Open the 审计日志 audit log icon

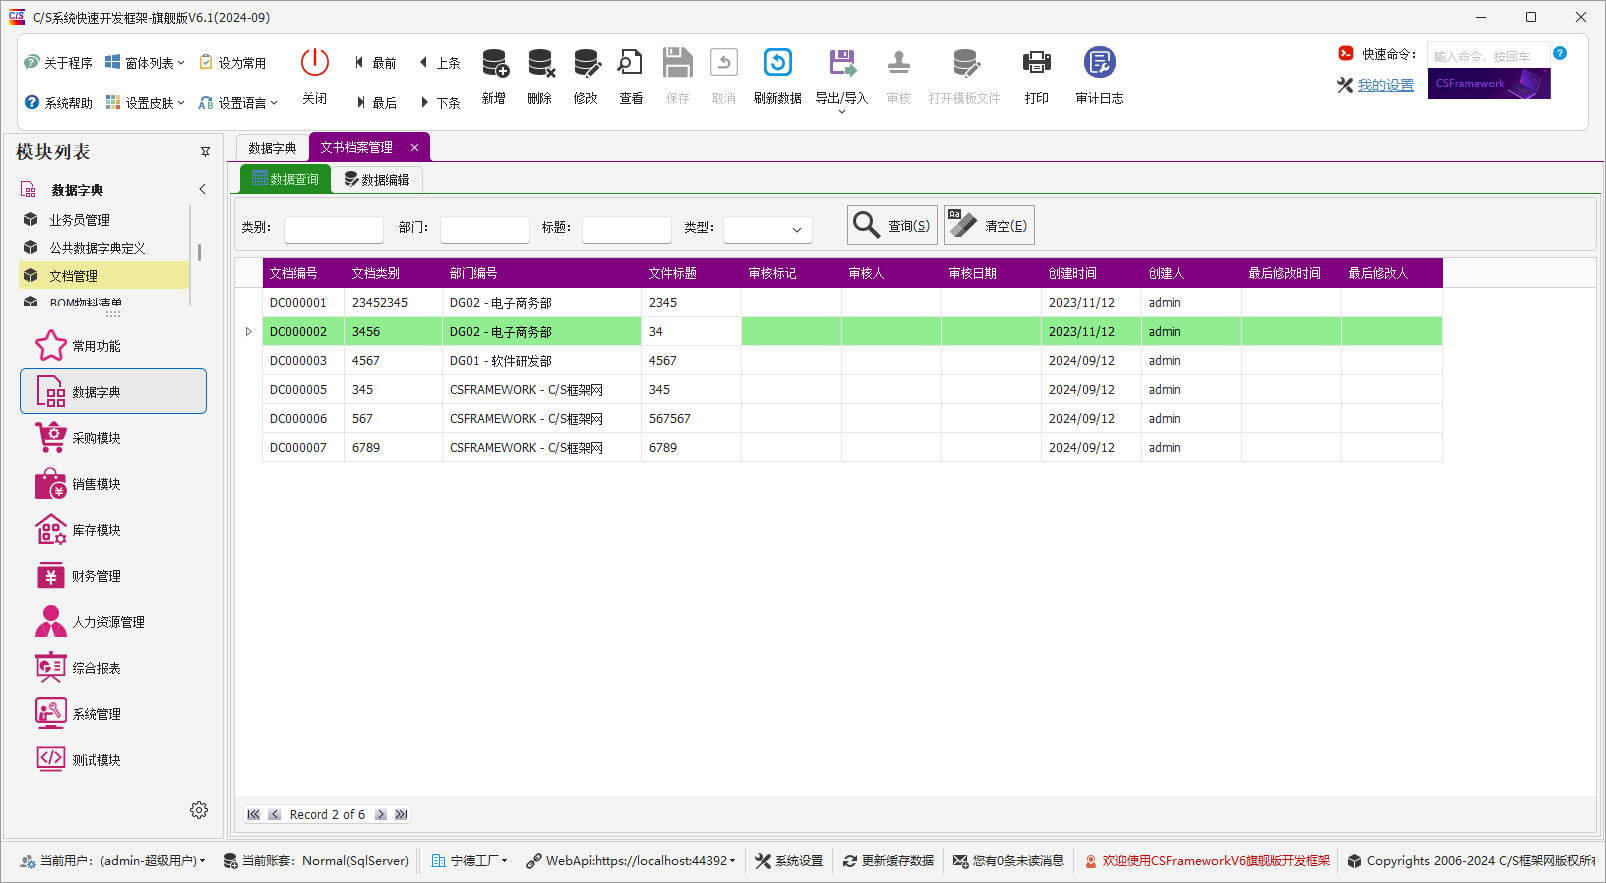click(x=1099, y=63)
